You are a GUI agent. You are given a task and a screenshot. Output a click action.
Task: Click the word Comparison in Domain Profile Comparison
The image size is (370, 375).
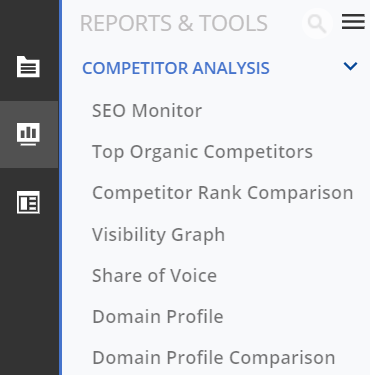(282, 358)
